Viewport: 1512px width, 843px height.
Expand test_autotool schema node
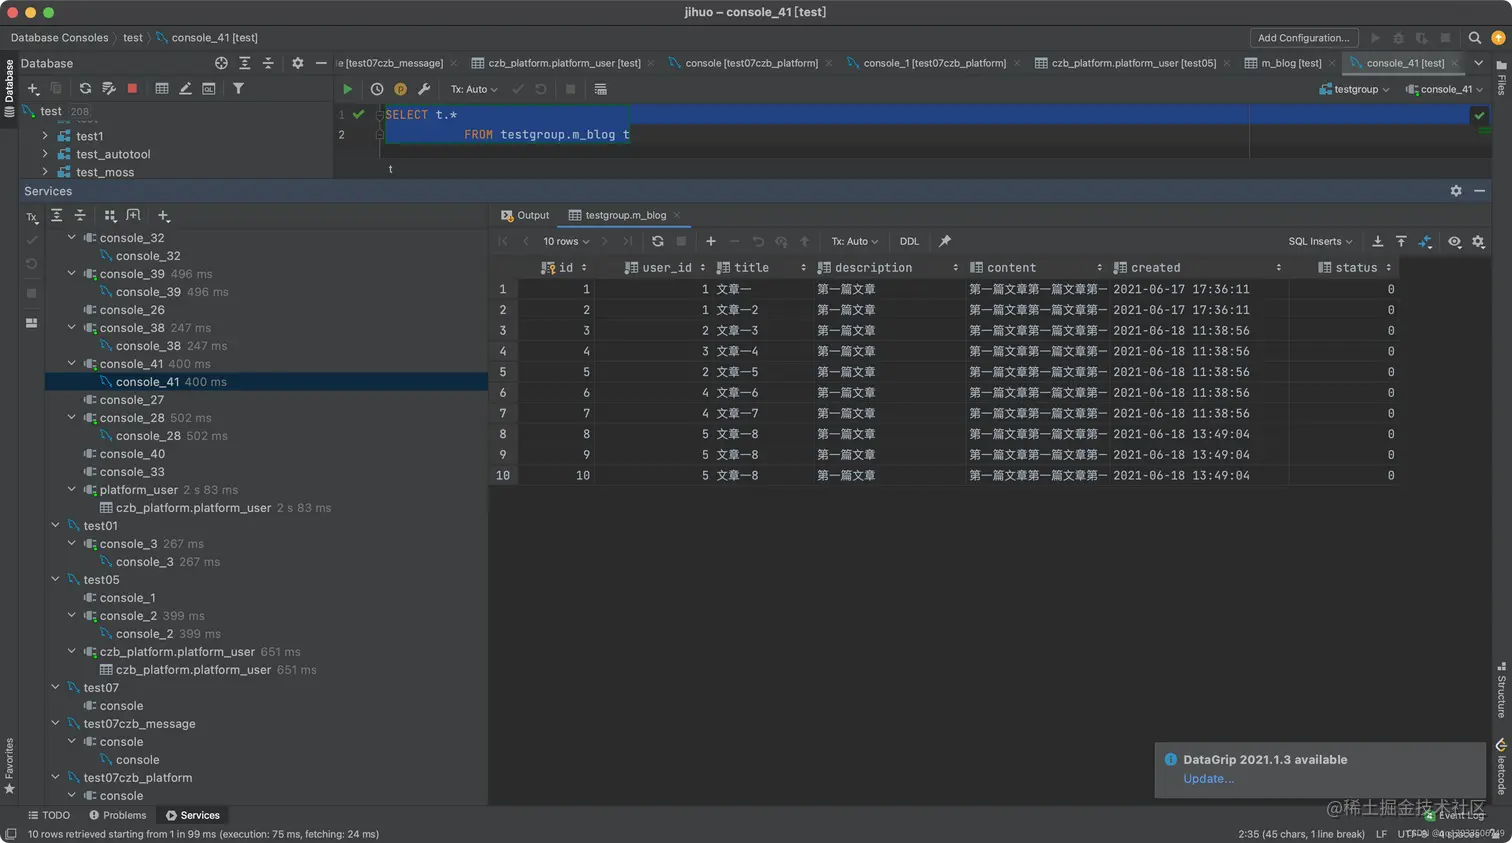tap(45, 154)
